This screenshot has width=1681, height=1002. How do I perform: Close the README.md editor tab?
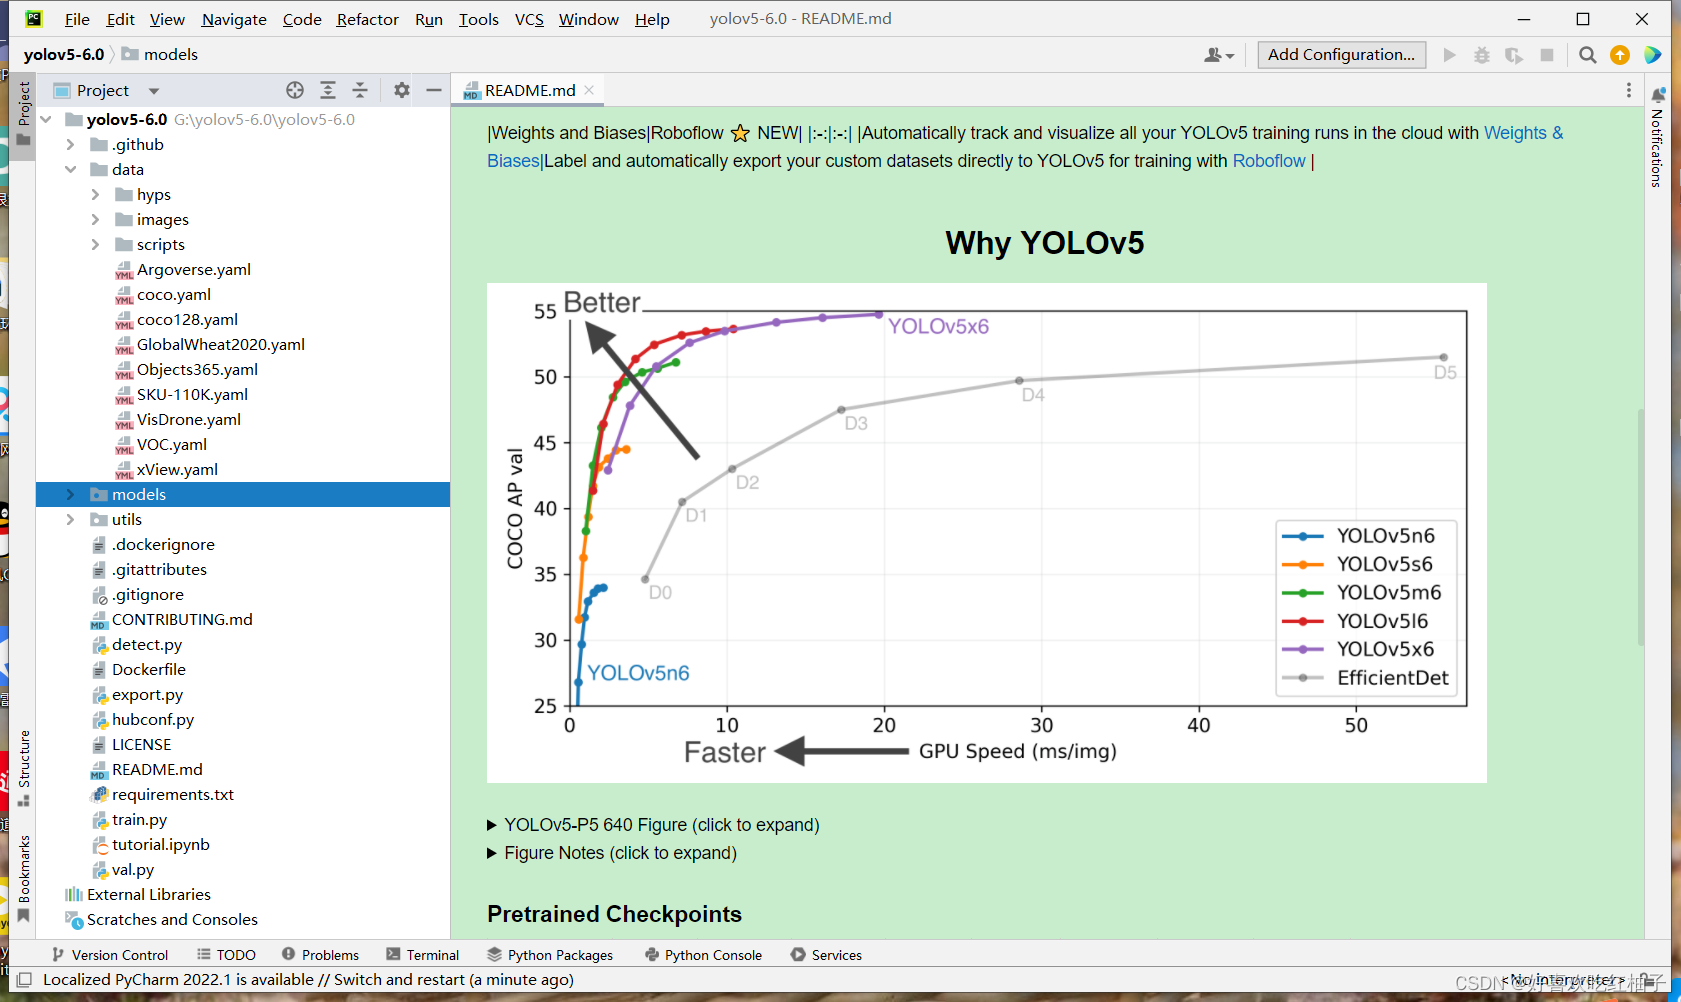589,90
